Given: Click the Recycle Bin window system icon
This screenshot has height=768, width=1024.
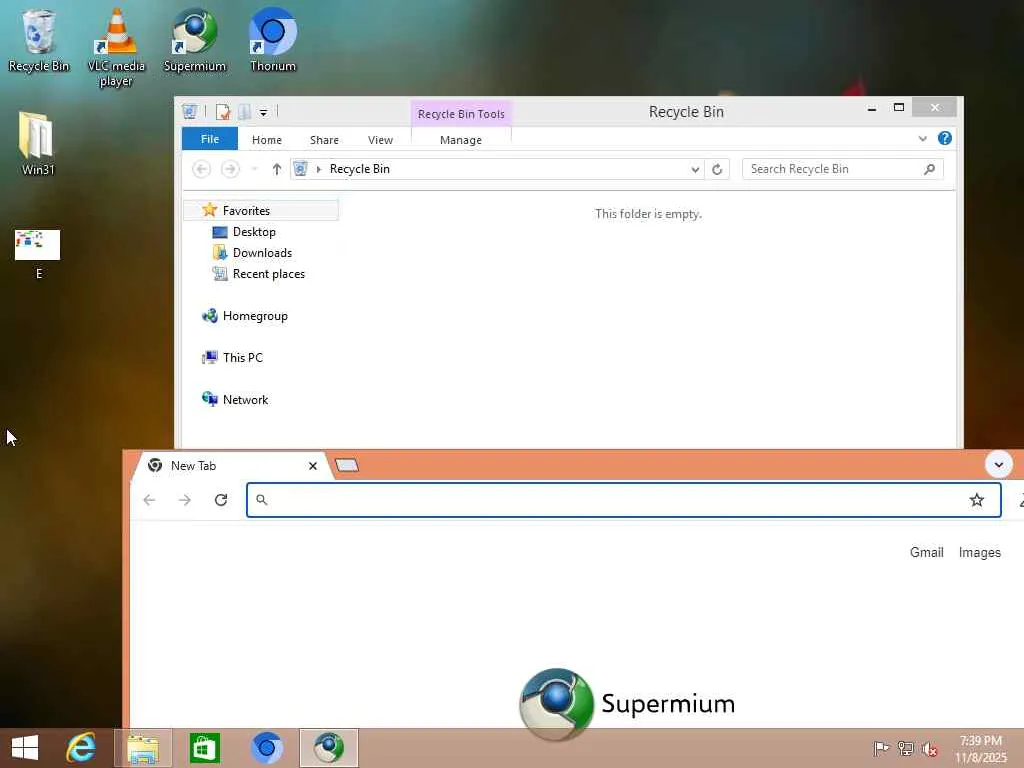Looking at the screenshot, I should pos(189,112).
